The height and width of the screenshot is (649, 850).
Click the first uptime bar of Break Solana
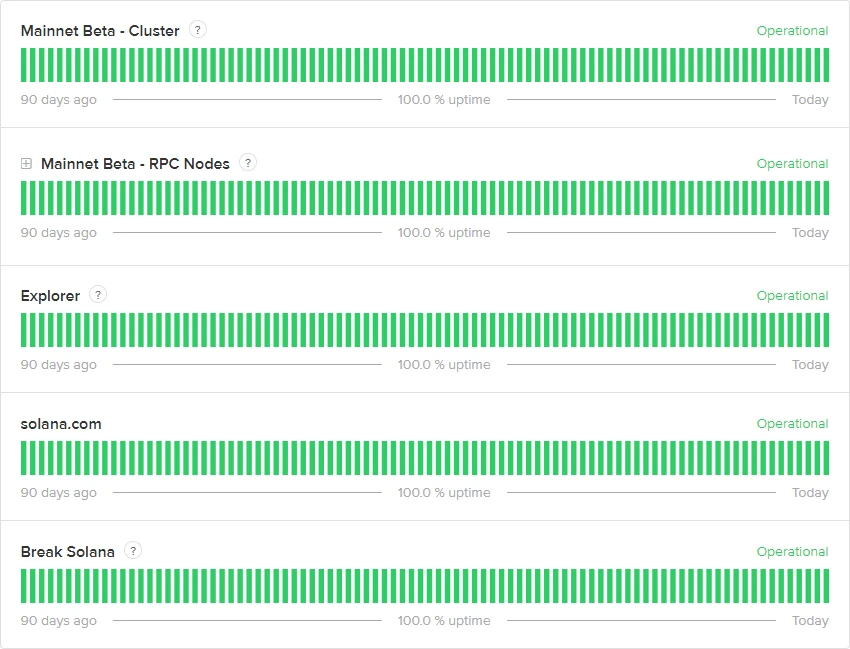click(x=24, y=586)
